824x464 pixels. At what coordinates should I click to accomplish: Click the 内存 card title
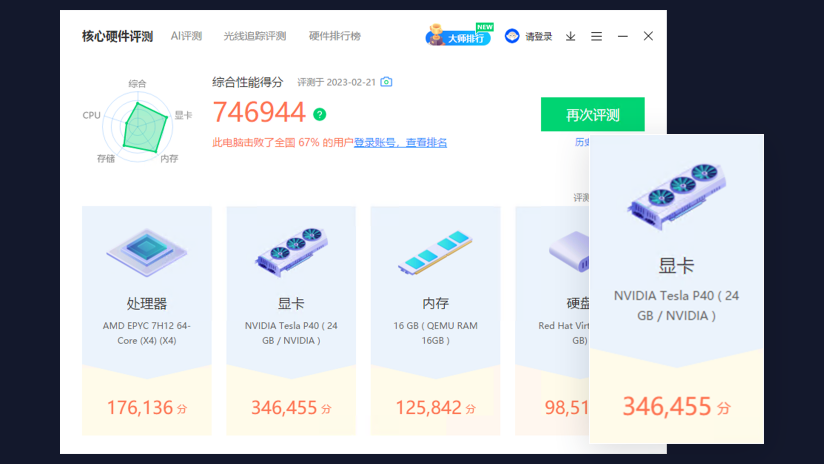tap(436, 303)
